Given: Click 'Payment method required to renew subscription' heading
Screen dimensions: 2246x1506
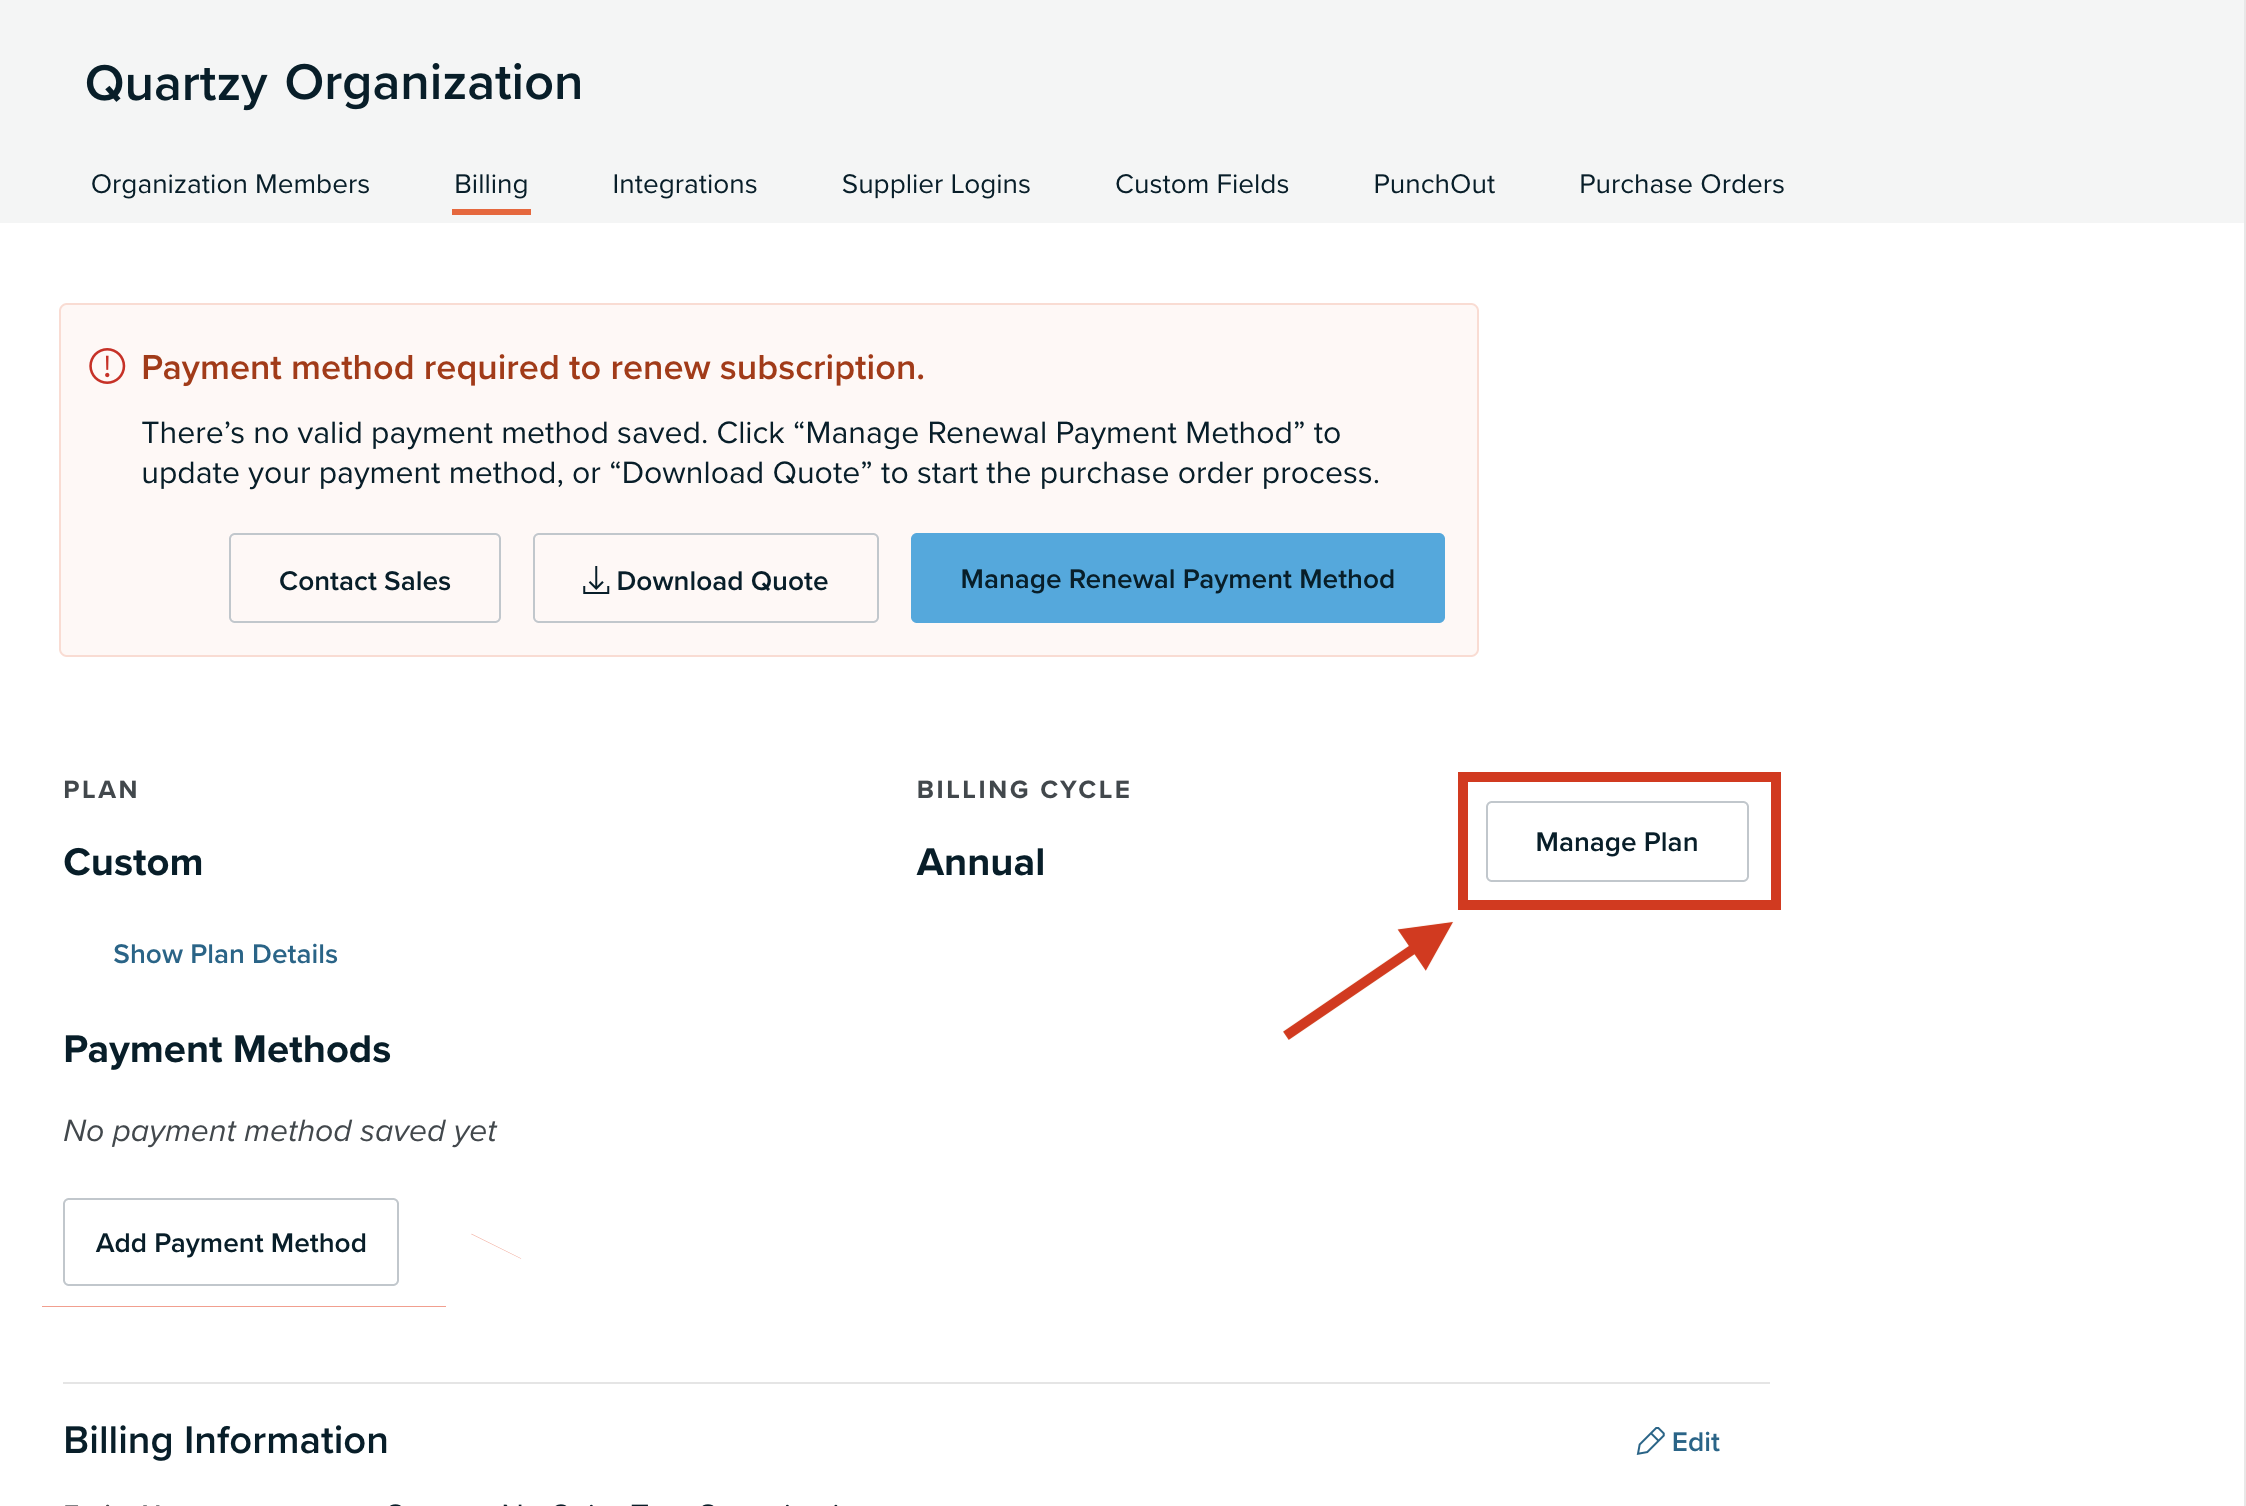Looking at the screenshot, I should [533, 368].
